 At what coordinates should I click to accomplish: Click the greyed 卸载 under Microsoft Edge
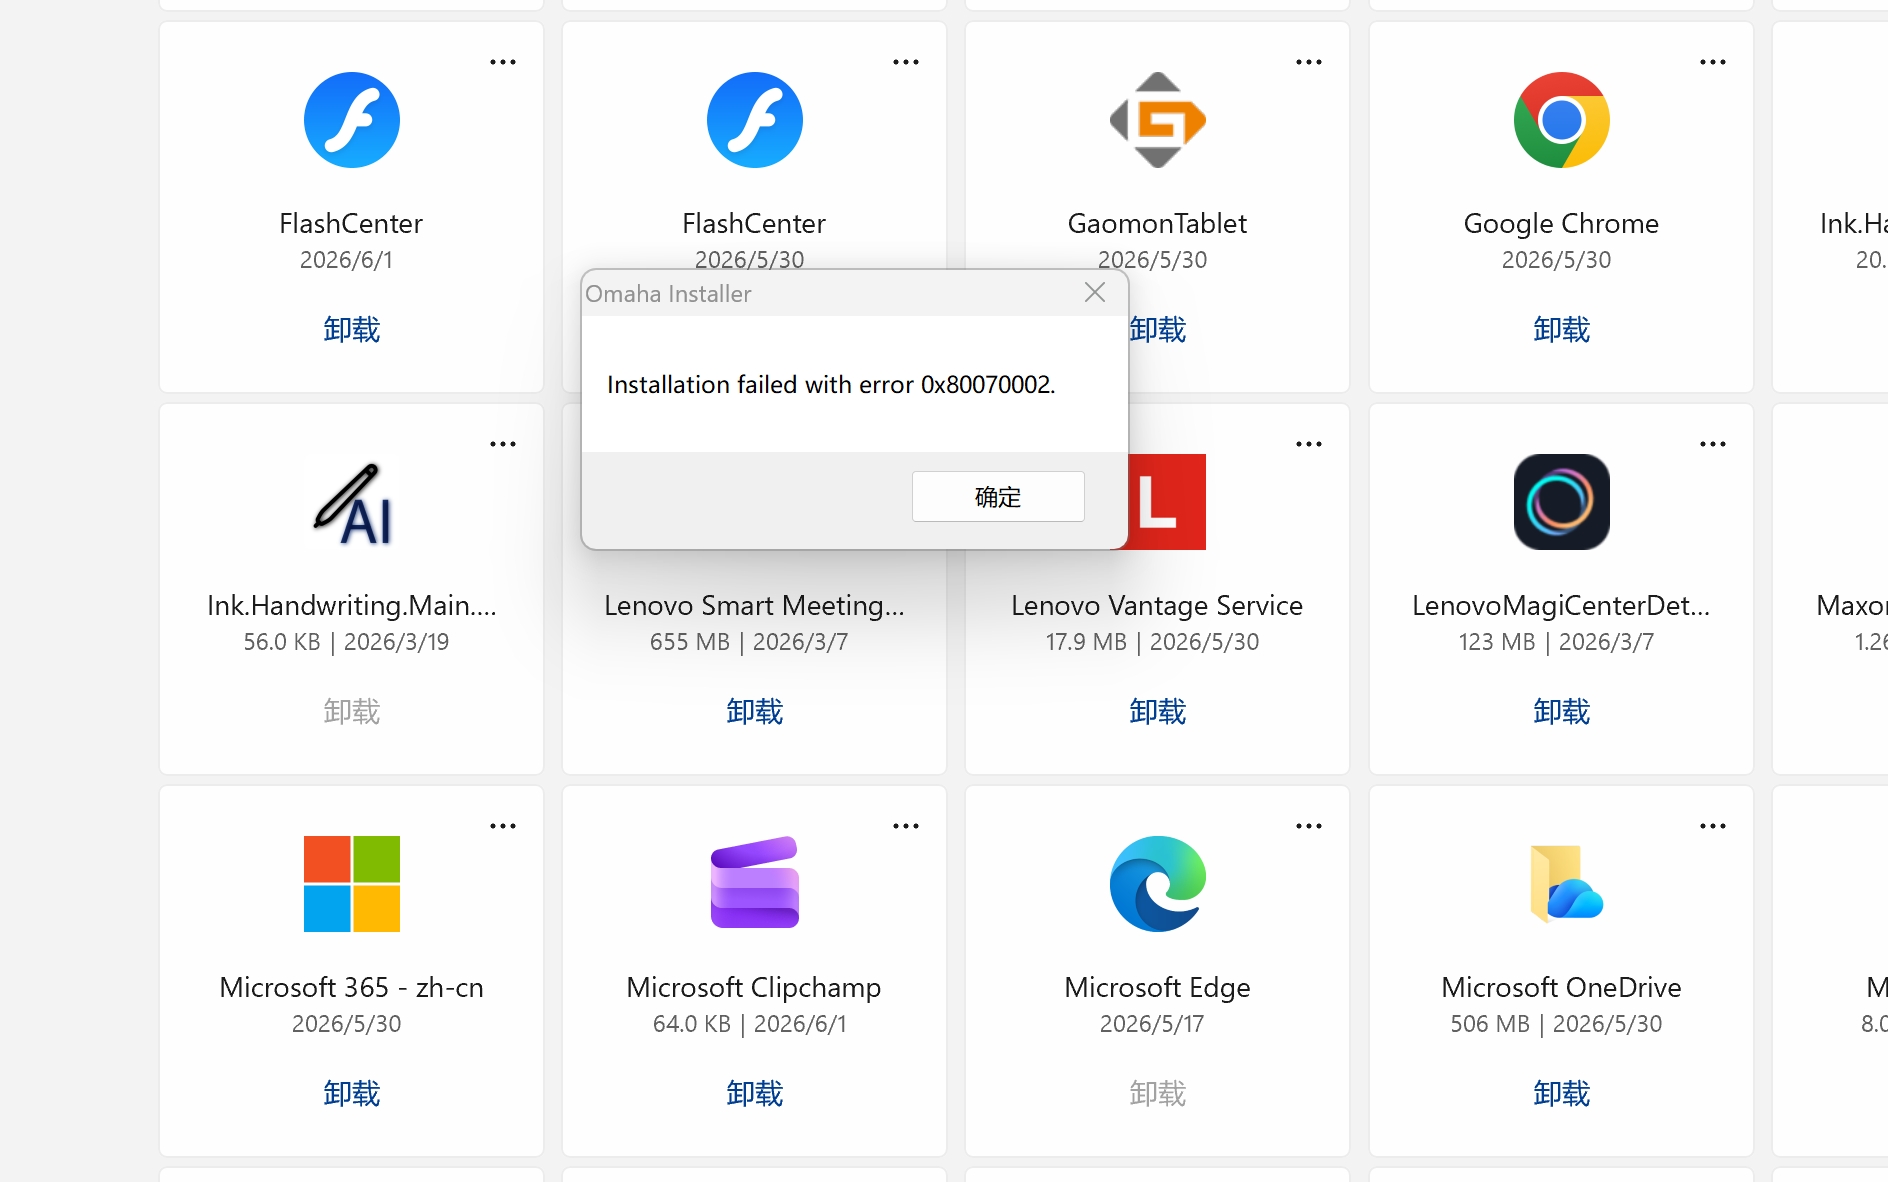pyautogui.click(x=1158, y=1094)
